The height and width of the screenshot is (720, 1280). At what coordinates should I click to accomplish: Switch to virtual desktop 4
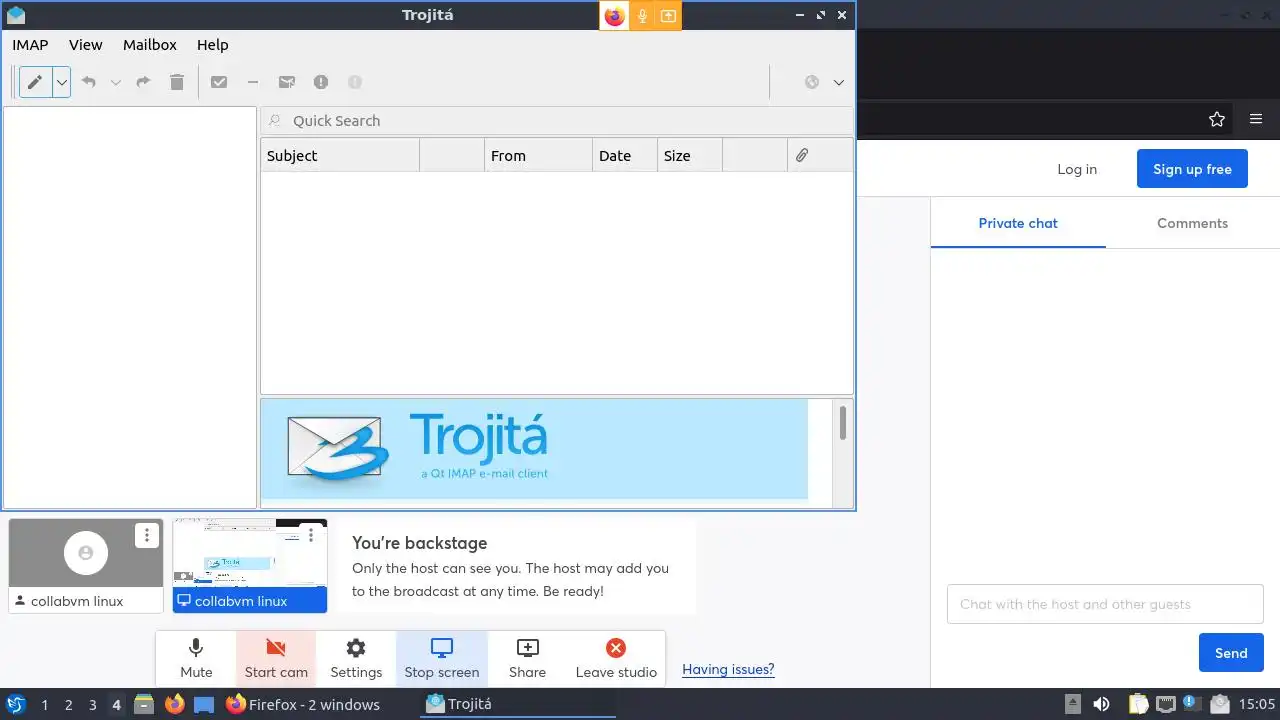116,705
